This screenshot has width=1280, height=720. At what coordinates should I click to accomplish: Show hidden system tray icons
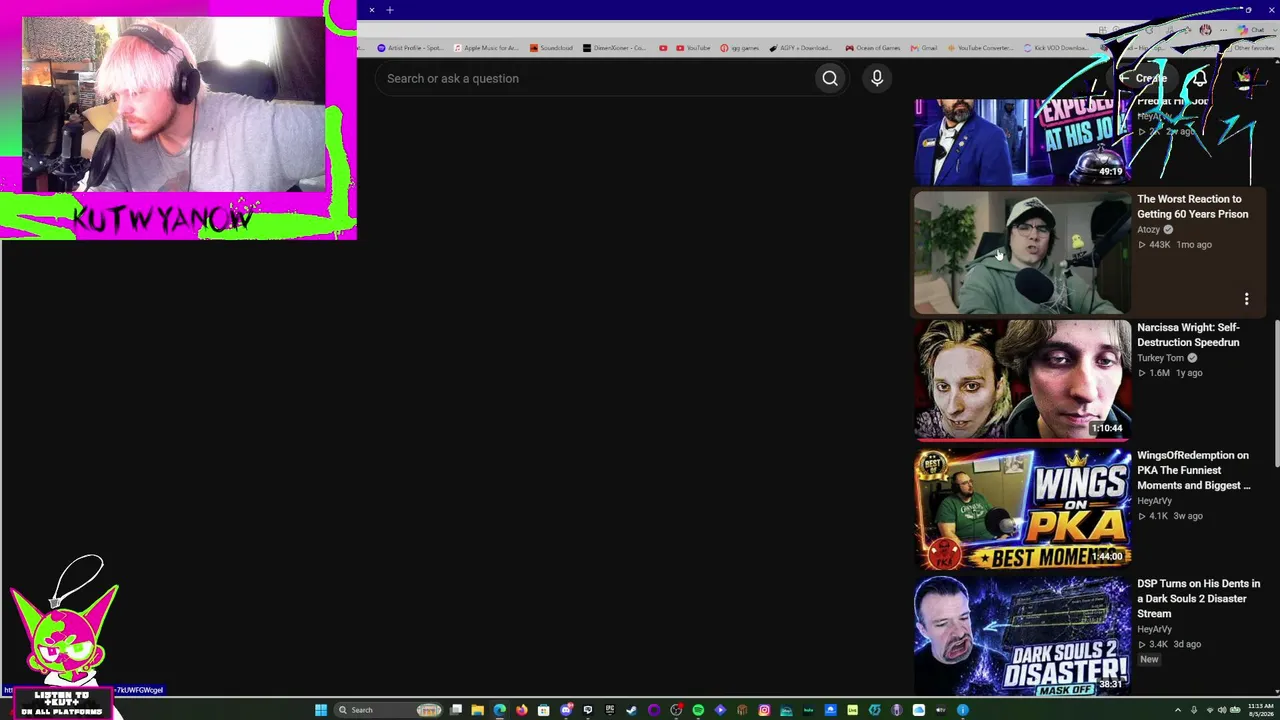pyautogui.click(x=1177, y=710)
